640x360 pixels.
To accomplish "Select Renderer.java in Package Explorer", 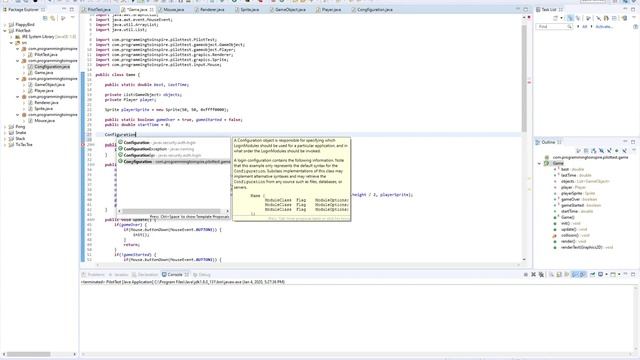I will tap(46, 103).
